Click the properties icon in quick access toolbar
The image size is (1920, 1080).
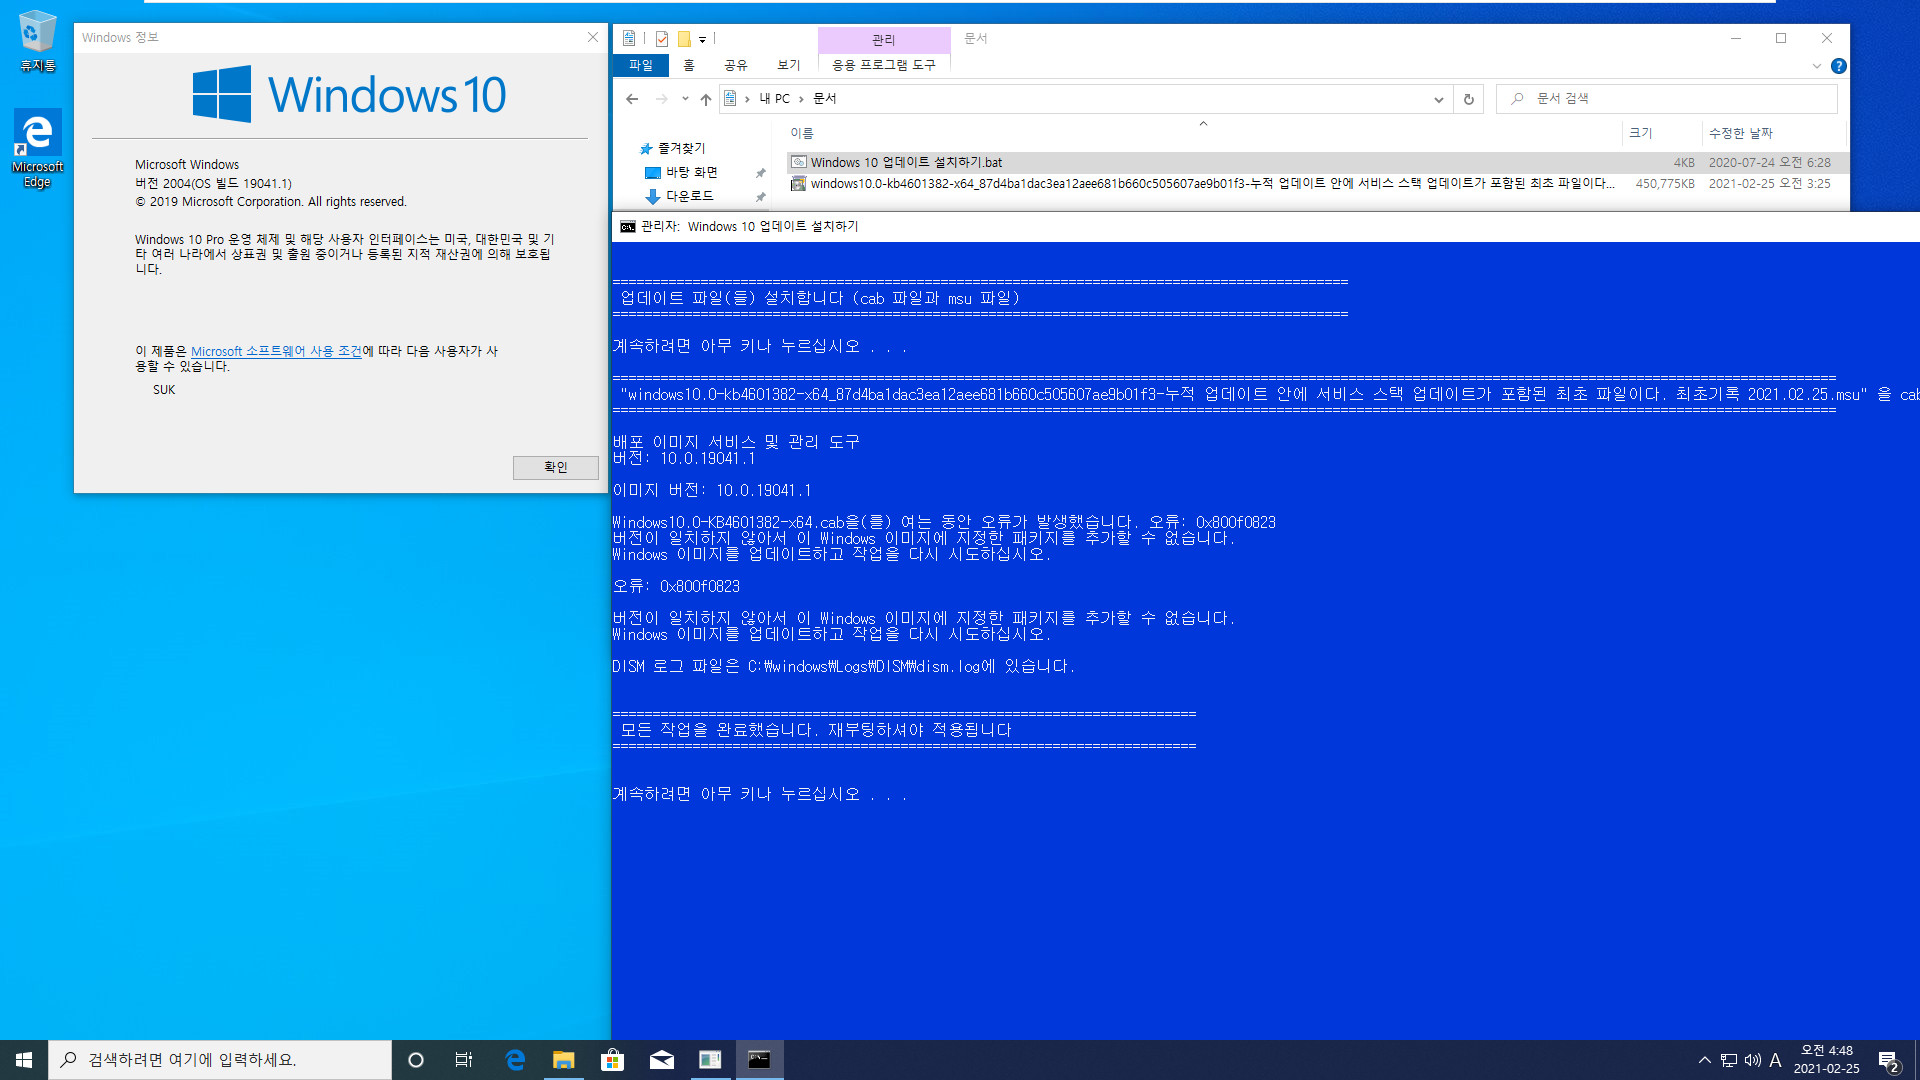662,39
